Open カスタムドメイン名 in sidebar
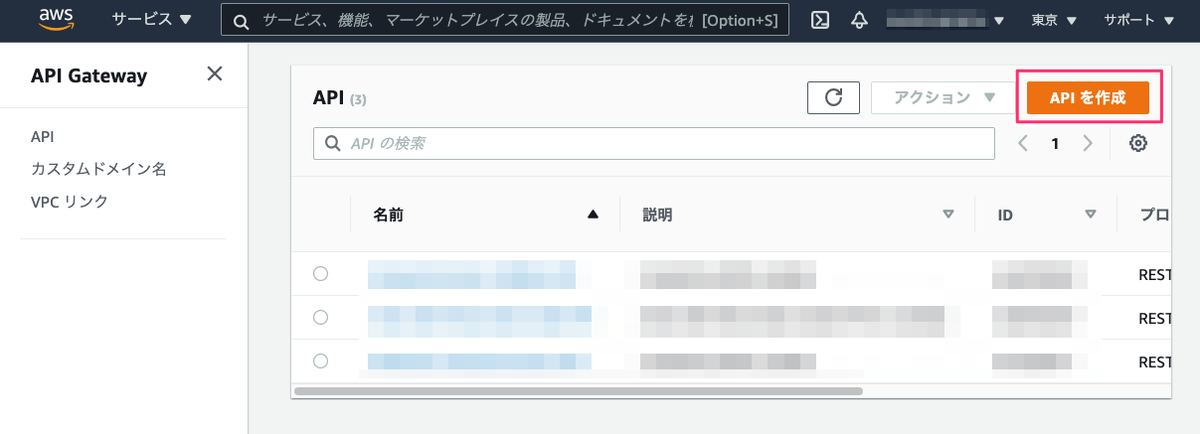Image resolution: width=1200 pixels, height=434 pixels. coord(98,169)
